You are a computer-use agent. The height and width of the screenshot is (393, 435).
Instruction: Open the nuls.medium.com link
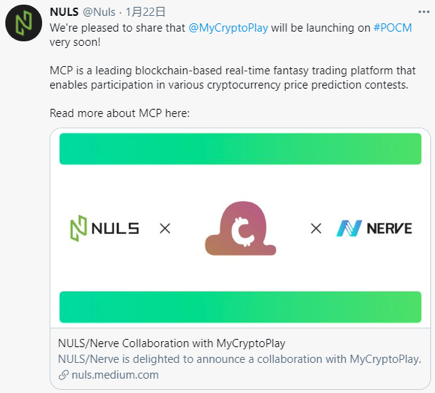[x=115, y=375]
